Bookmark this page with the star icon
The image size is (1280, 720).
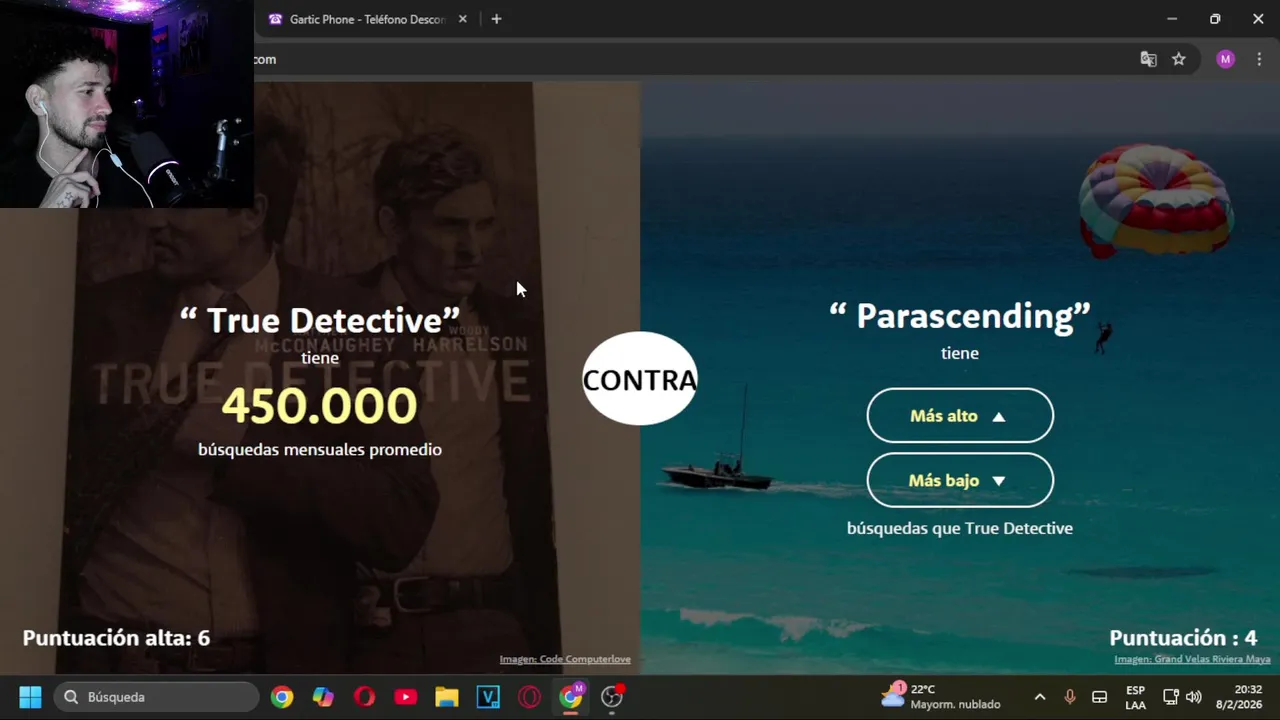1179,59
